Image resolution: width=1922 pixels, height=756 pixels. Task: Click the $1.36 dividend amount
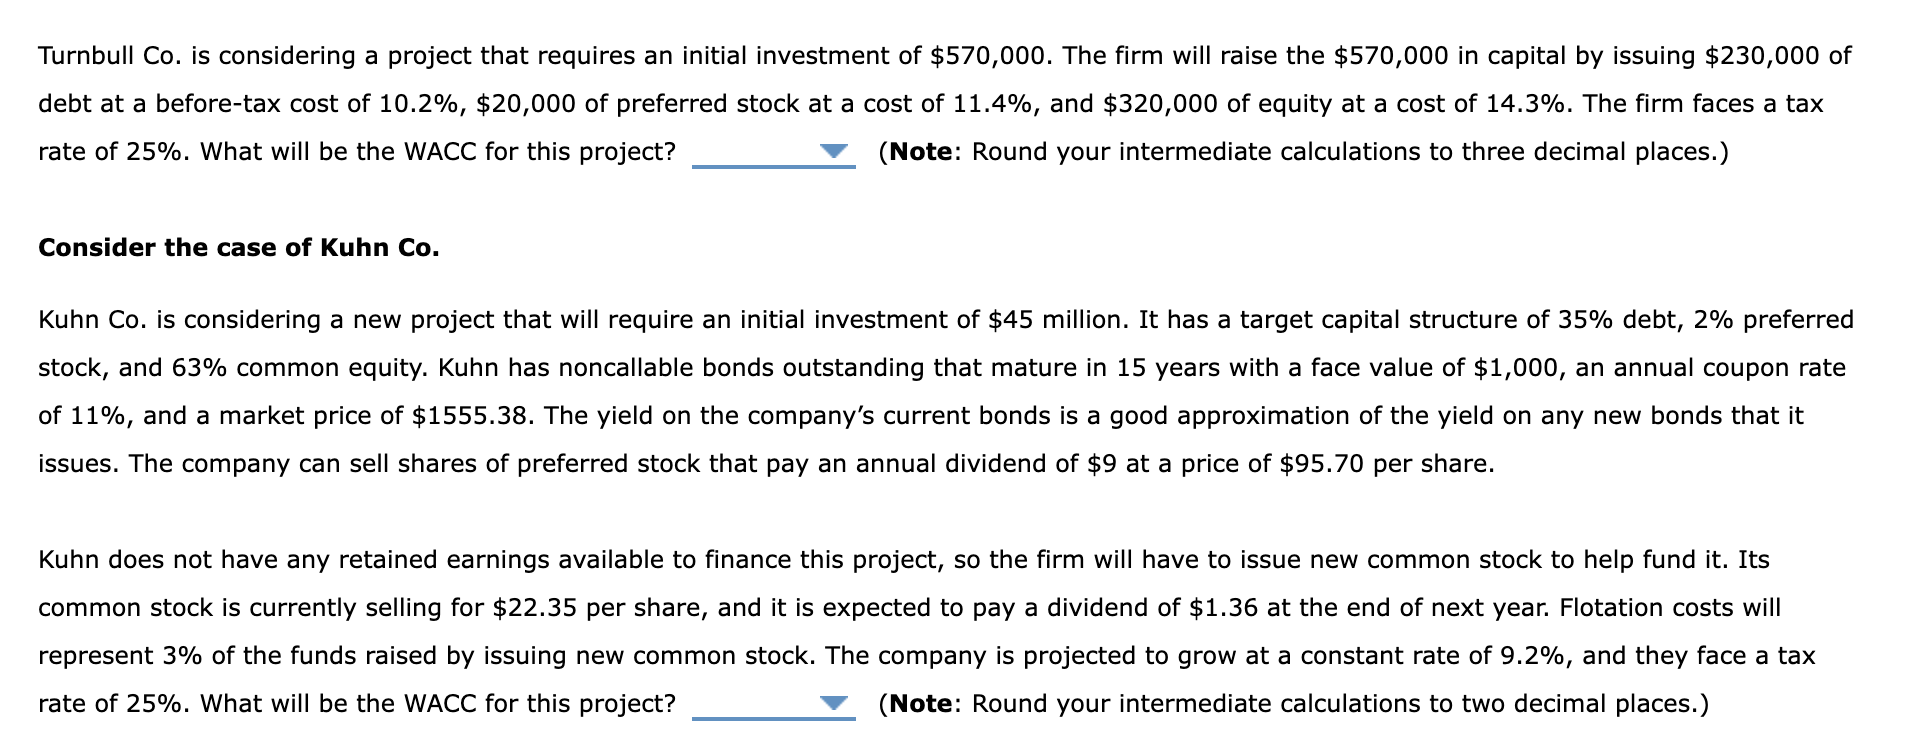pos(1224,608)
